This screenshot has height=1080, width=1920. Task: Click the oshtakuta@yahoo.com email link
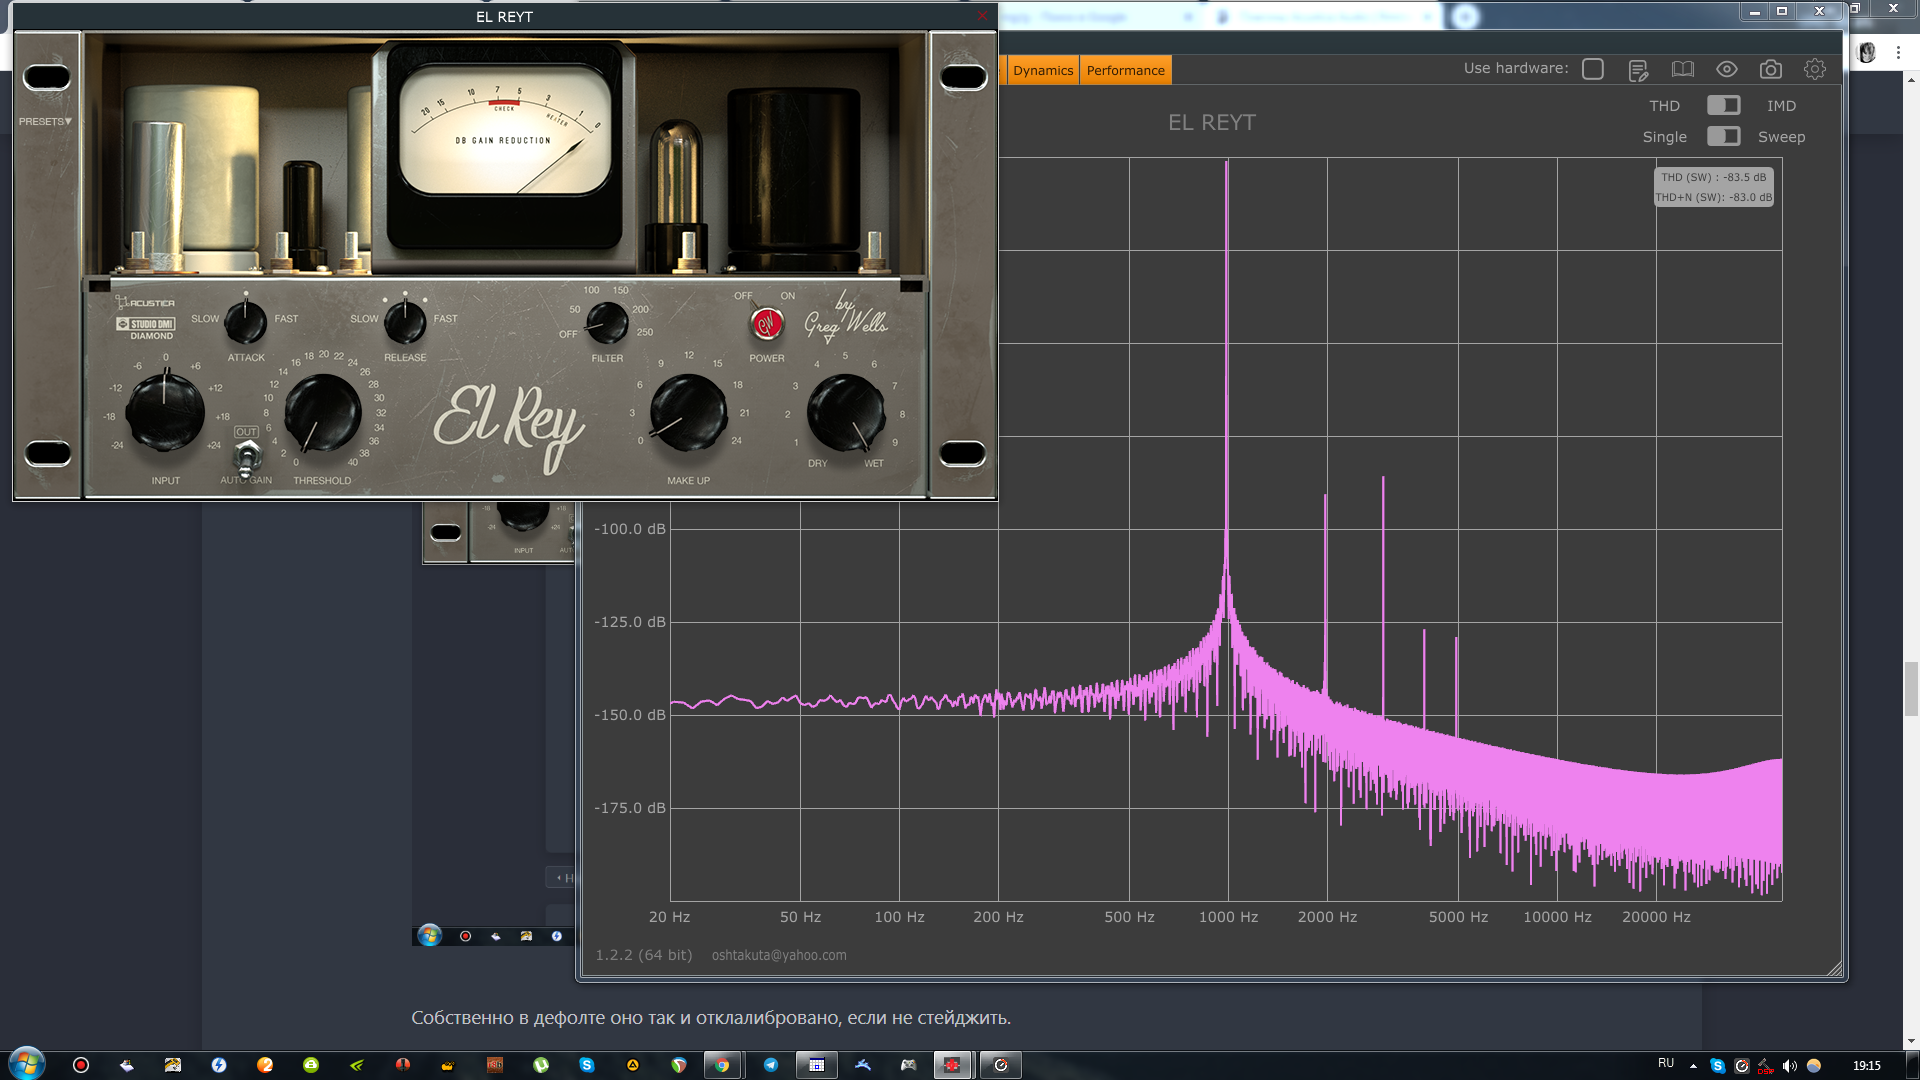778,955
